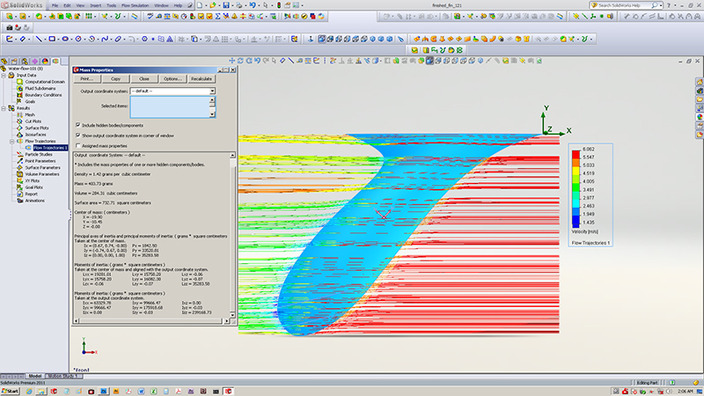Screen dimensions: 704x396
Task: Click the SolidWorks Help search magnifier icon
Action: (654, 5)
